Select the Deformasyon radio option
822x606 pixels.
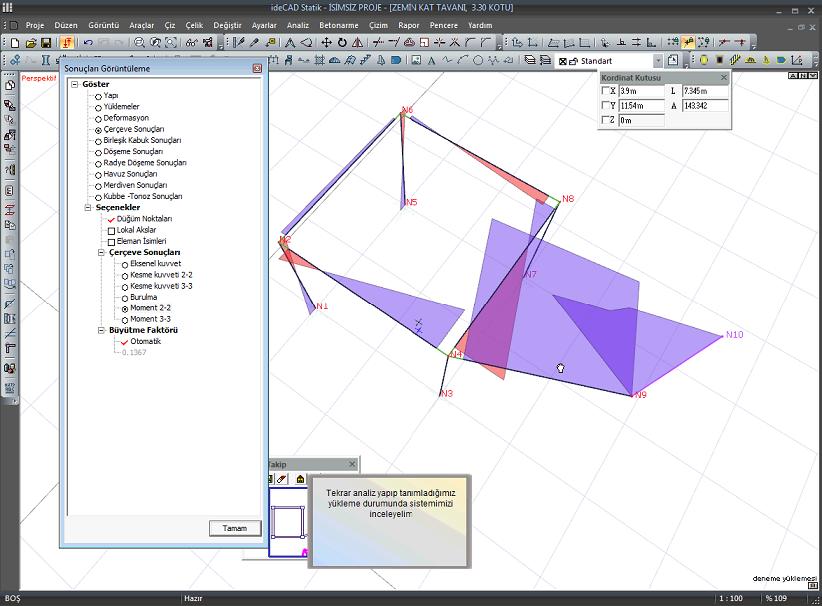tap(98, 119)
